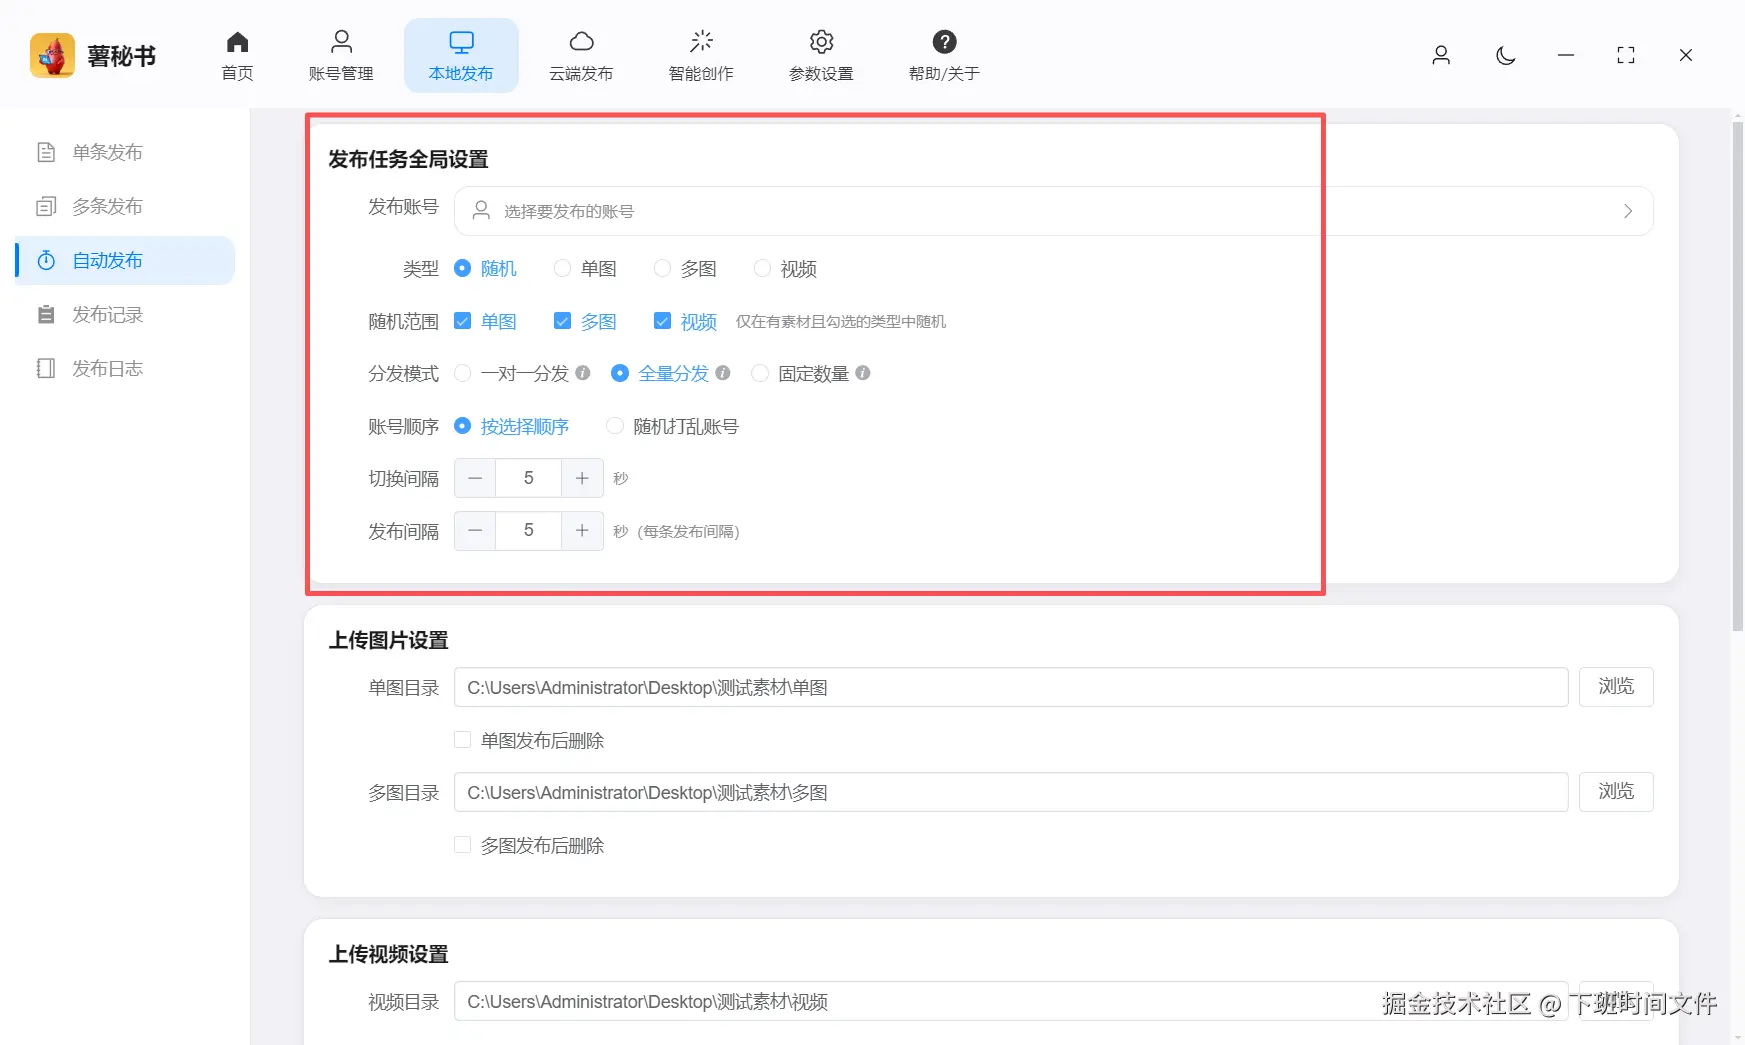
Task: Click 浏览 next to 单图目录
Action: (x=1616, y=687)
